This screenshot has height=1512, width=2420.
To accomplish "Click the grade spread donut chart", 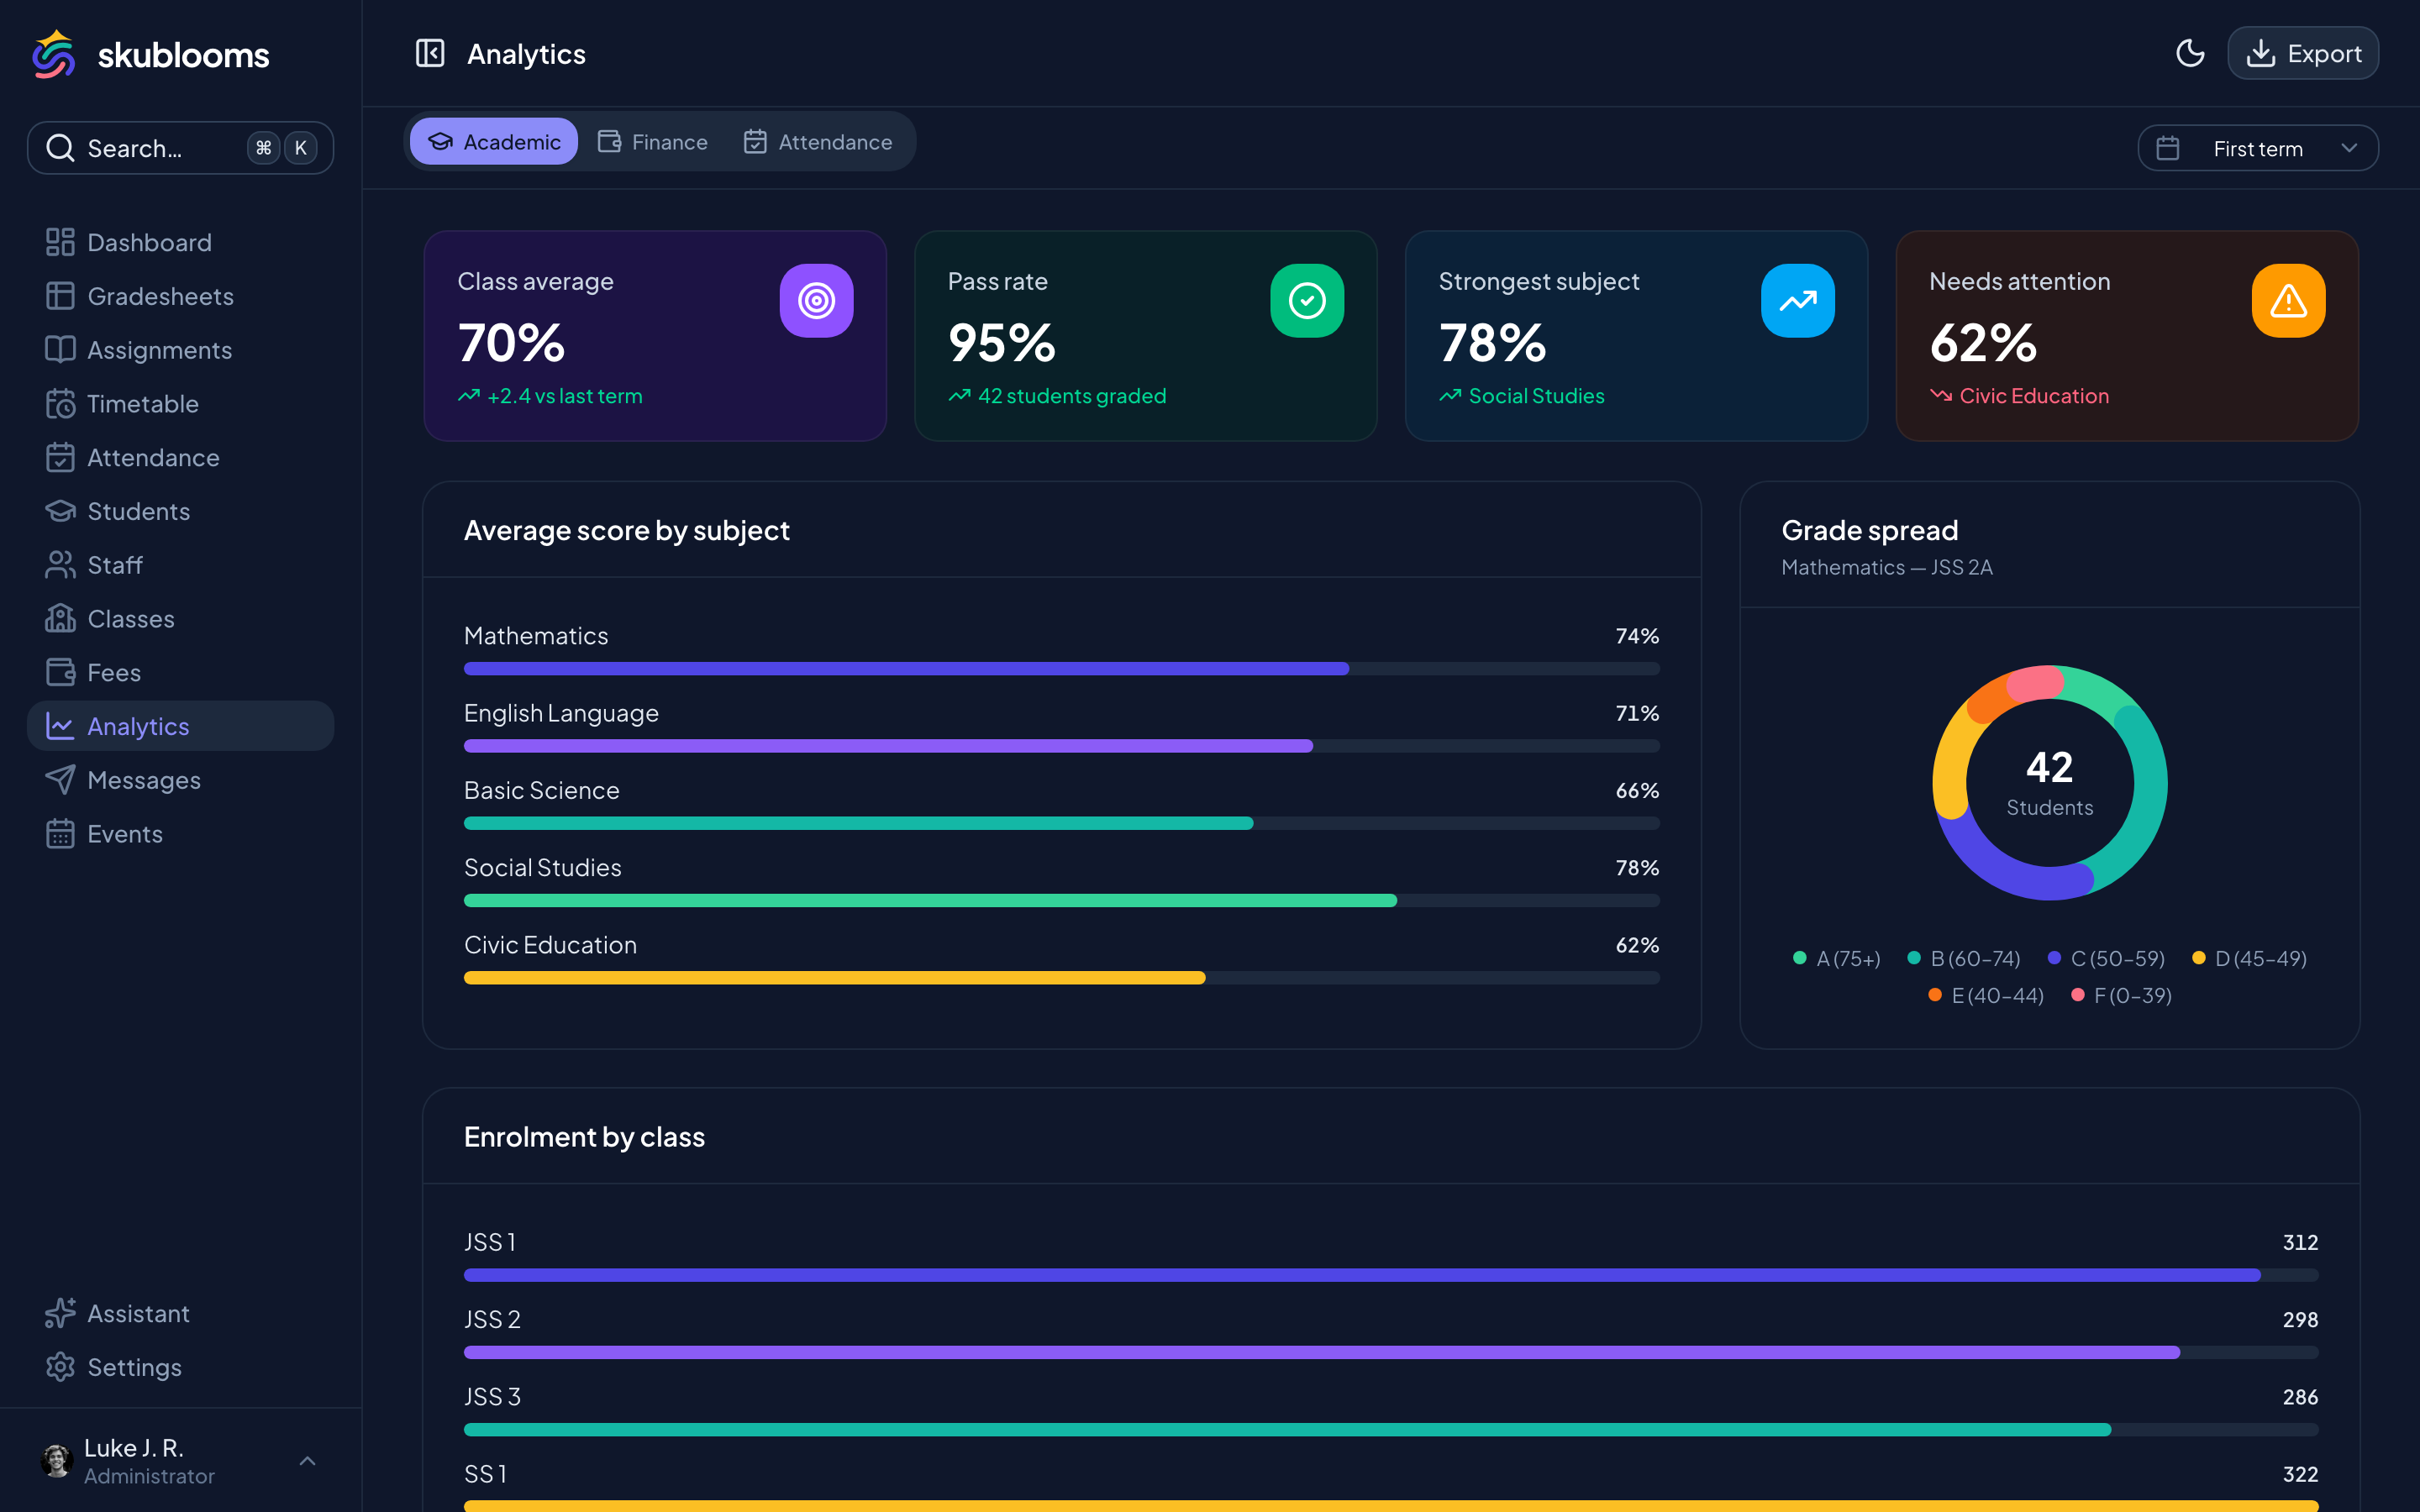I will pyautogui.click(x=2050, y=783).
